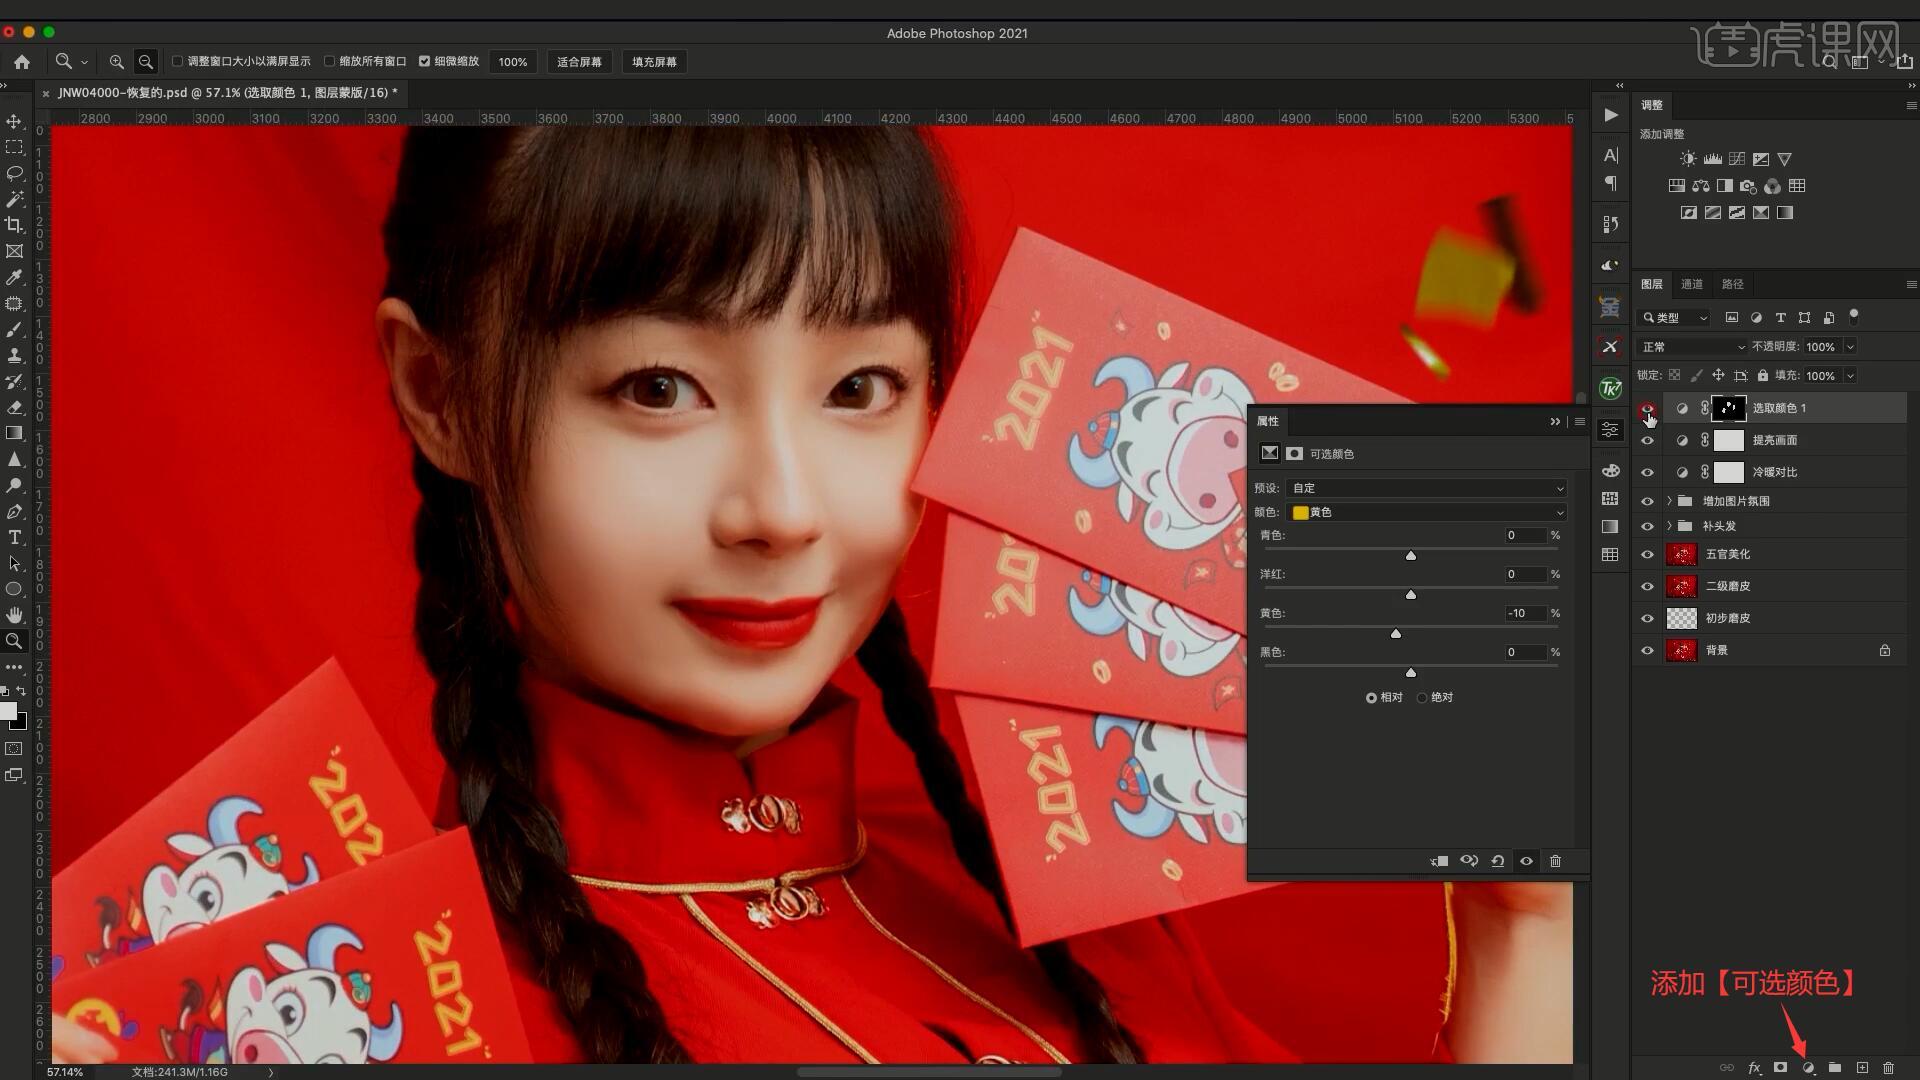Image resolution: width=1920 pixels, height=1080 pixels.
Task: Open the blend mode 正常 dropdown
Action: coord(1692,347)
